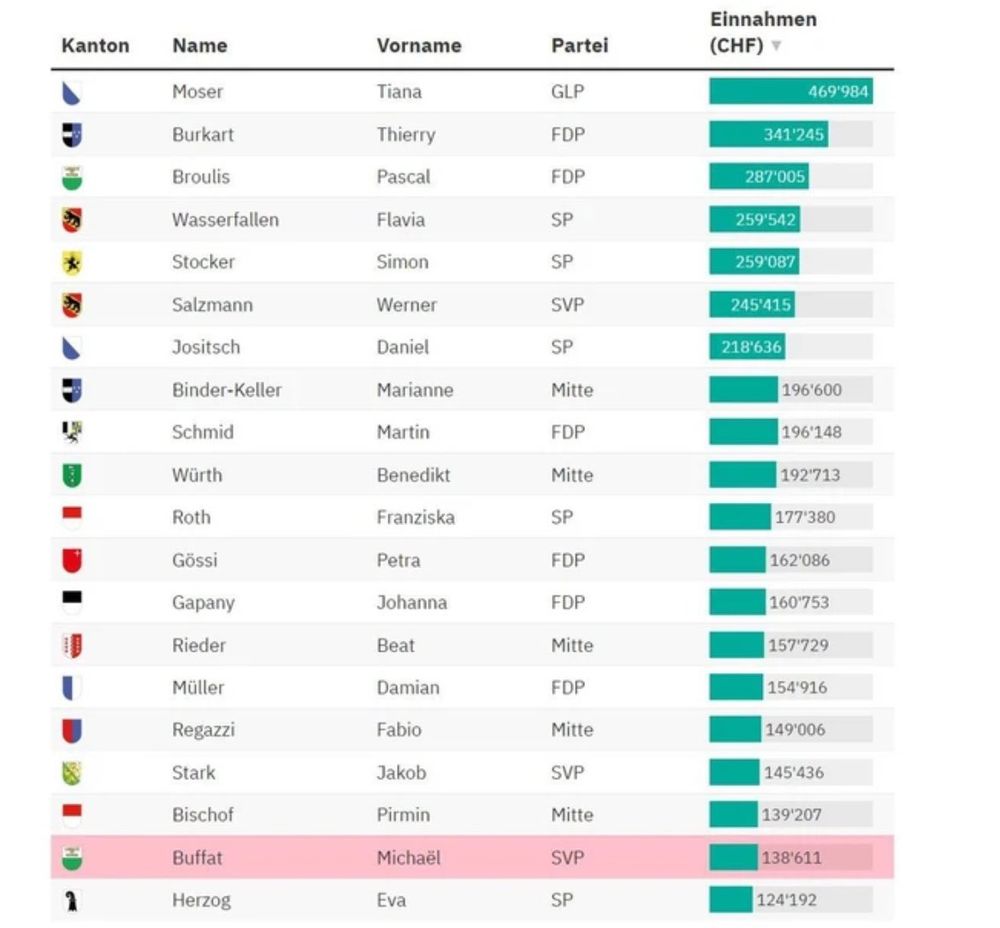Viewport: 1000px width, 928px height.
Task: Click Aargau crest next to Burkart
Action: tap(72, 135)
